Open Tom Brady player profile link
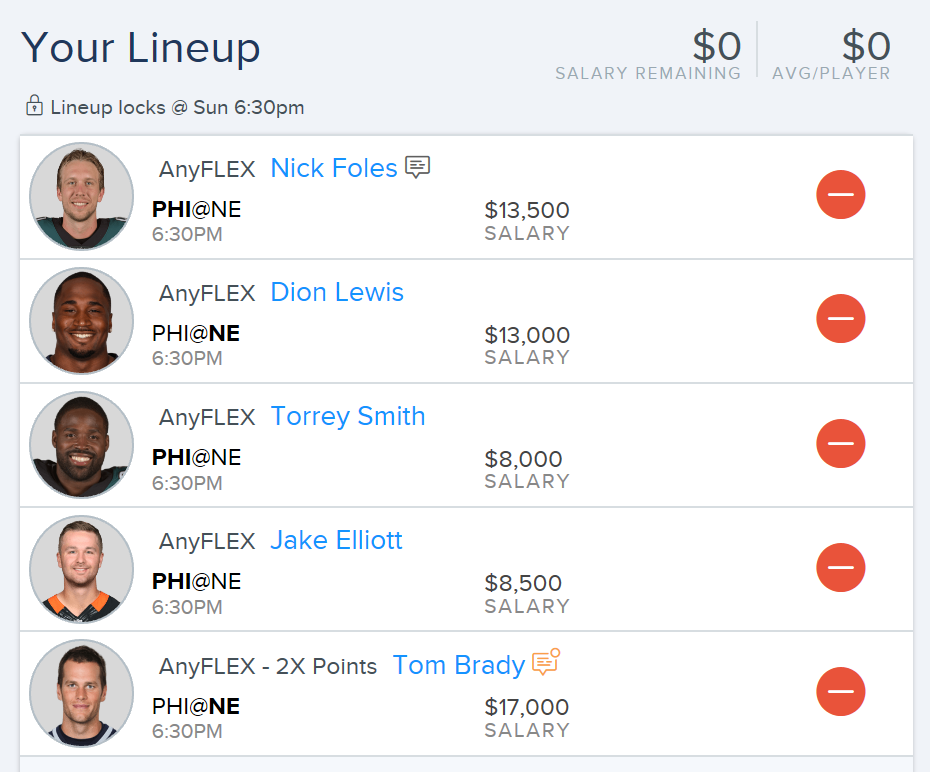 (458, 665)
